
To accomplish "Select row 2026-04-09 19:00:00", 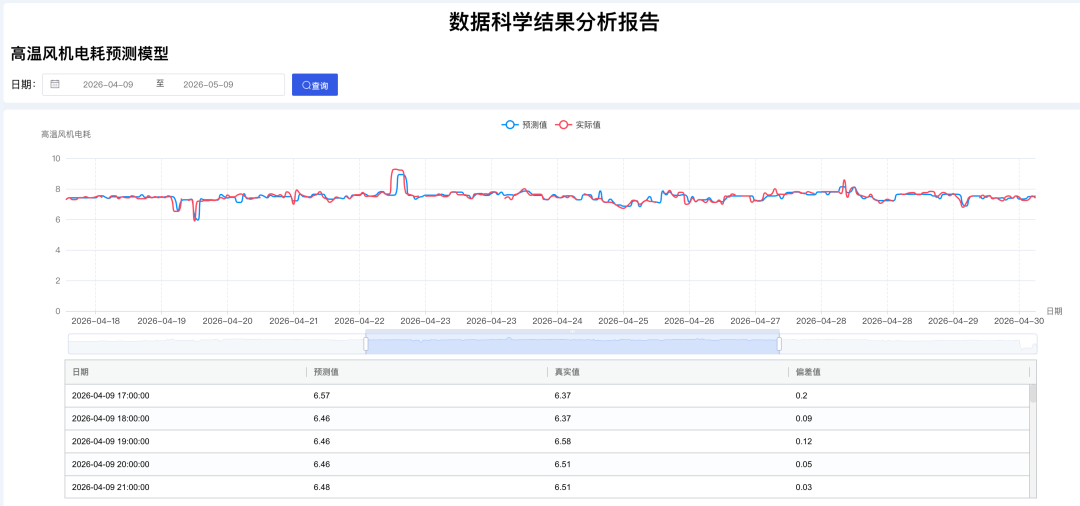I will 548,441.
